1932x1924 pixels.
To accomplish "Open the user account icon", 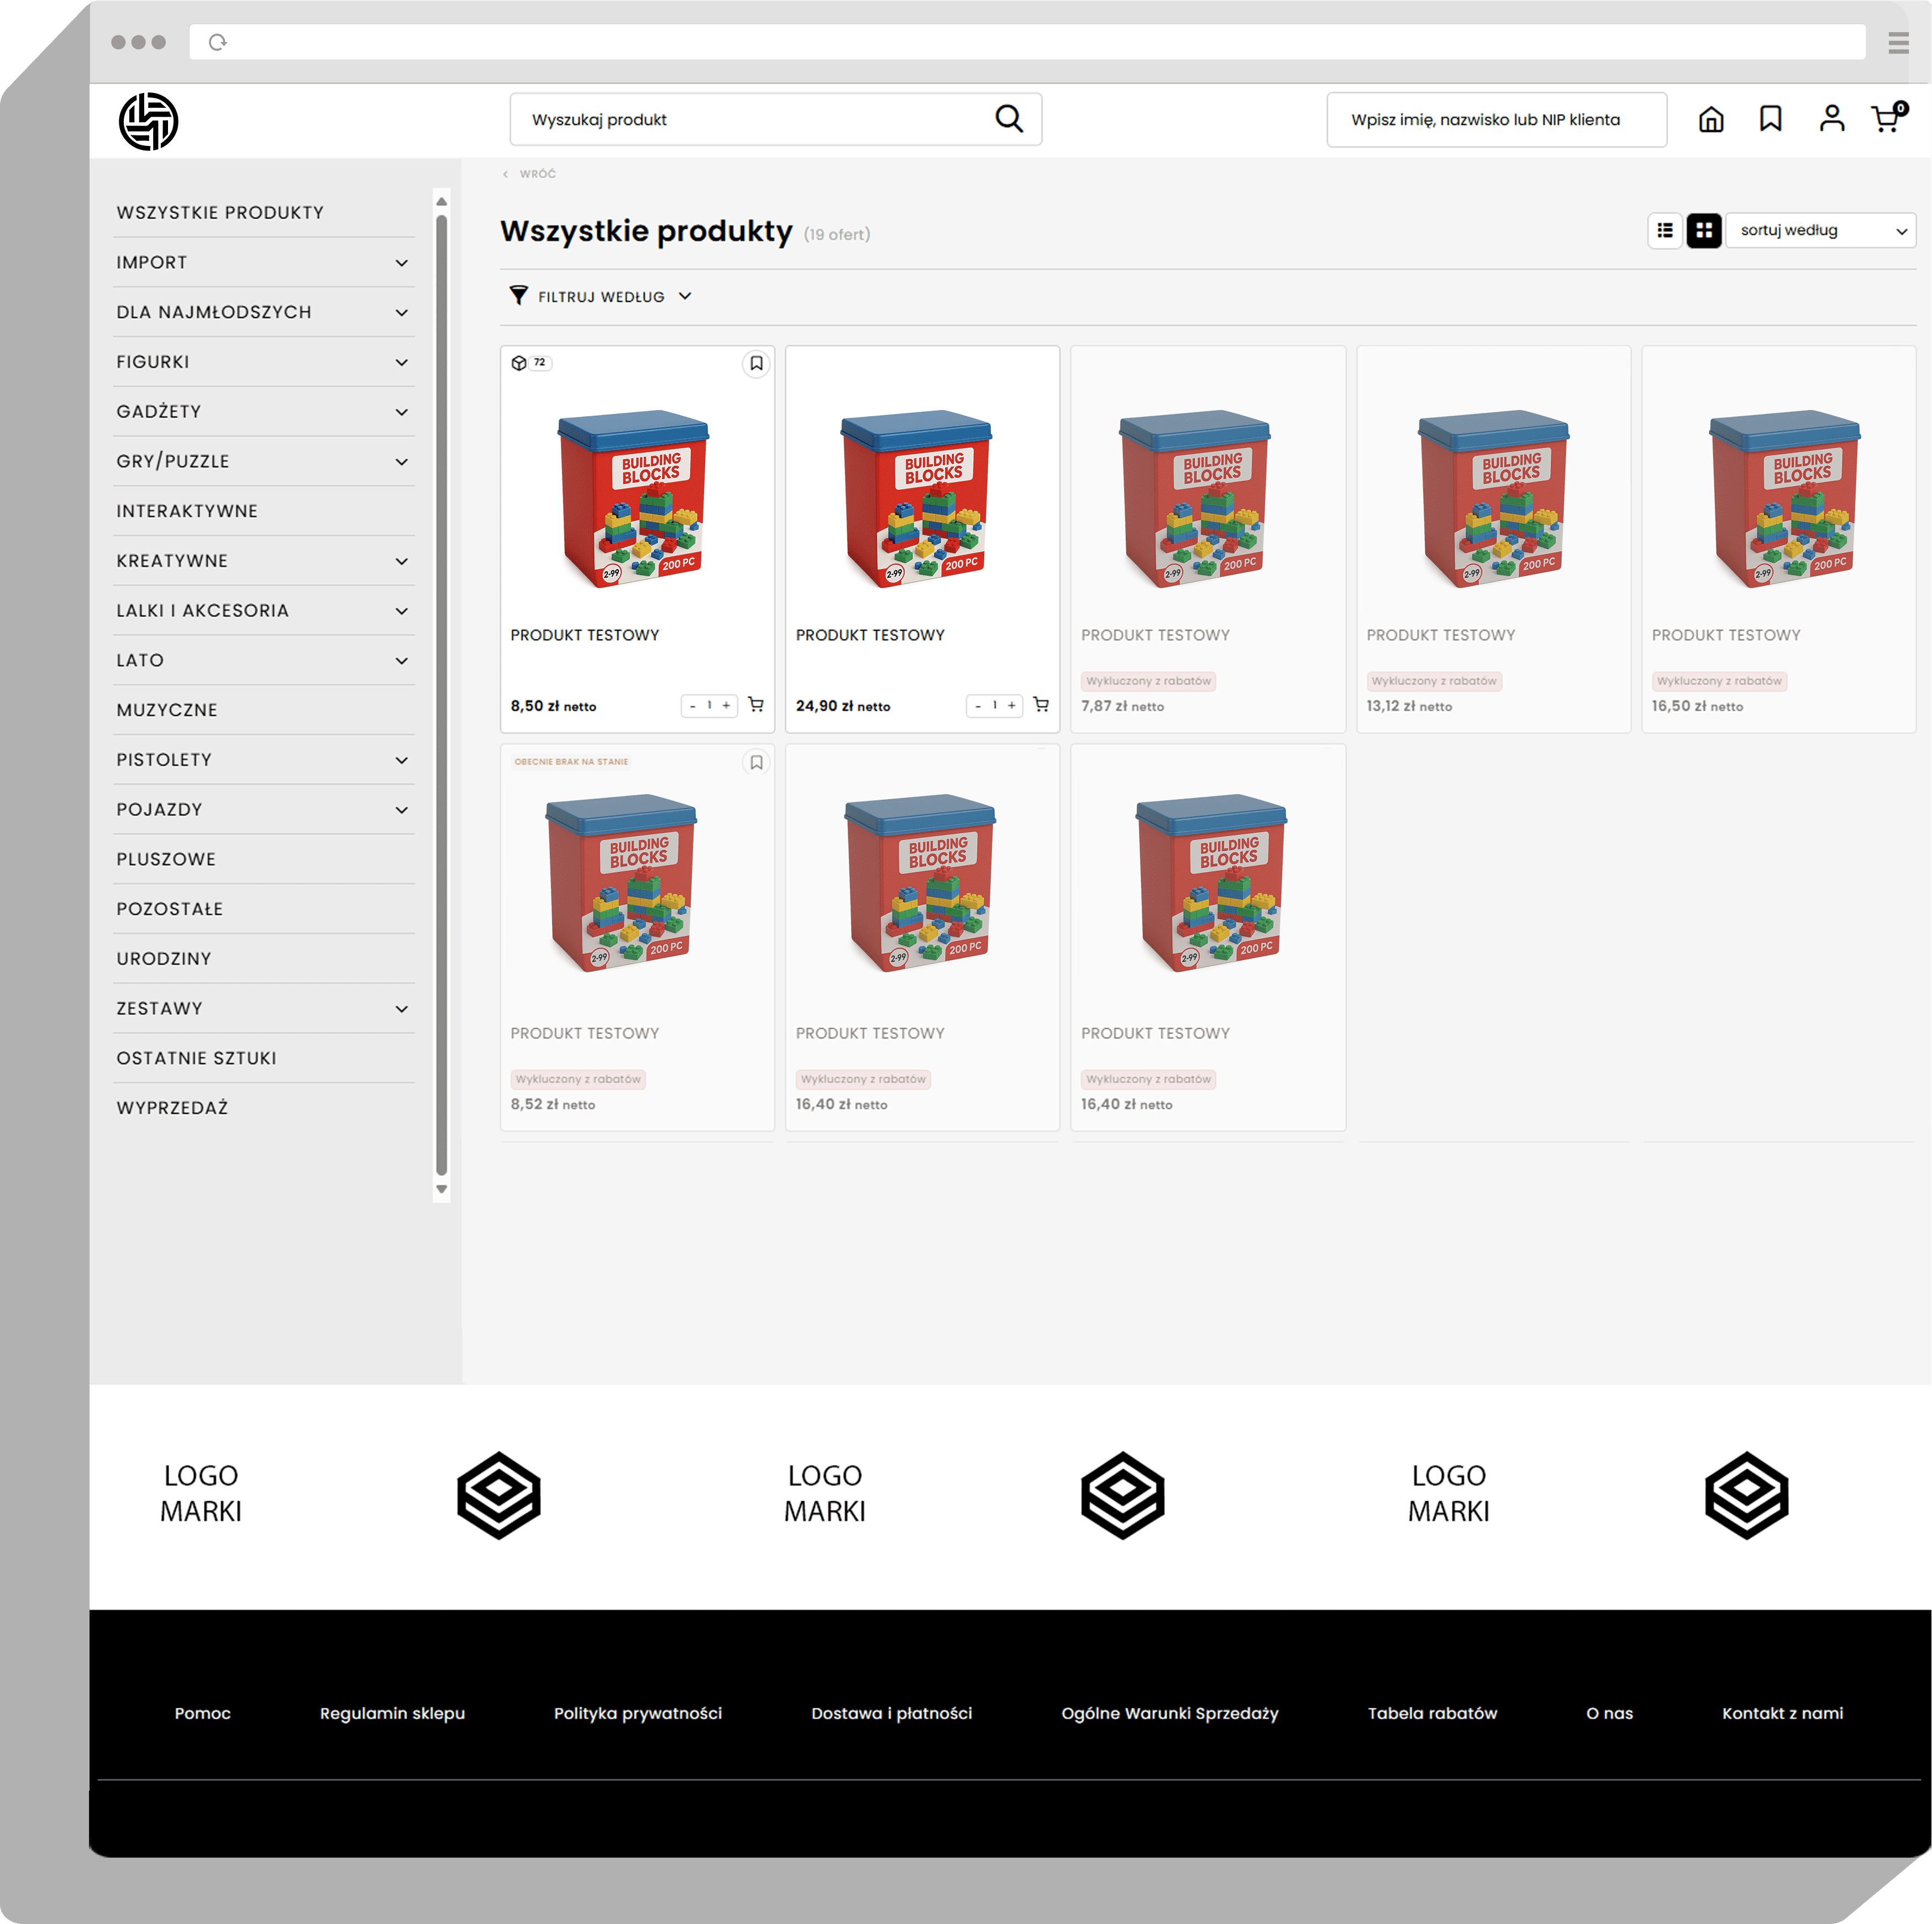I will point(1831,119).
